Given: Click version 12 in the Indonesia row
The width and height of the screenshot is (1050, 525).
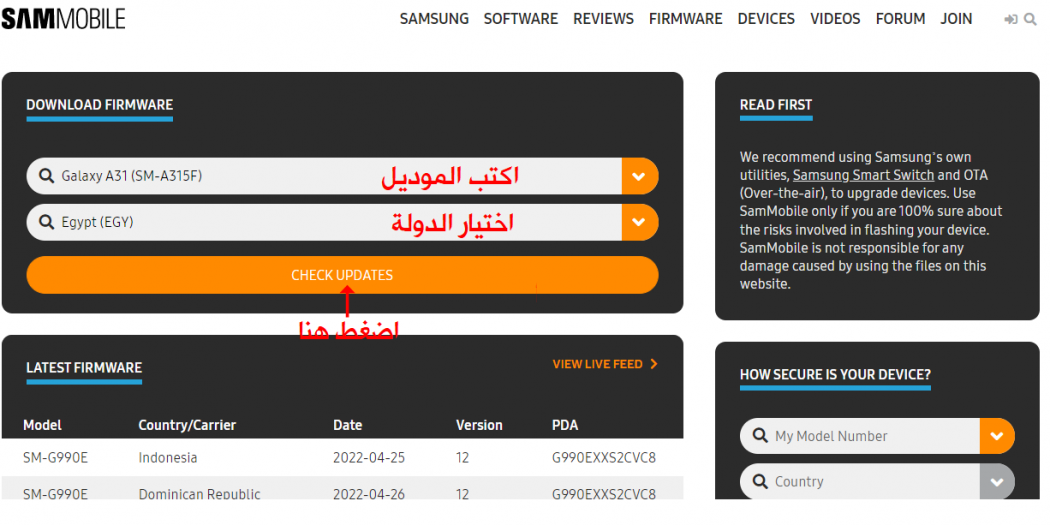Looking at the screenshot, I should (x=463, y=458).
